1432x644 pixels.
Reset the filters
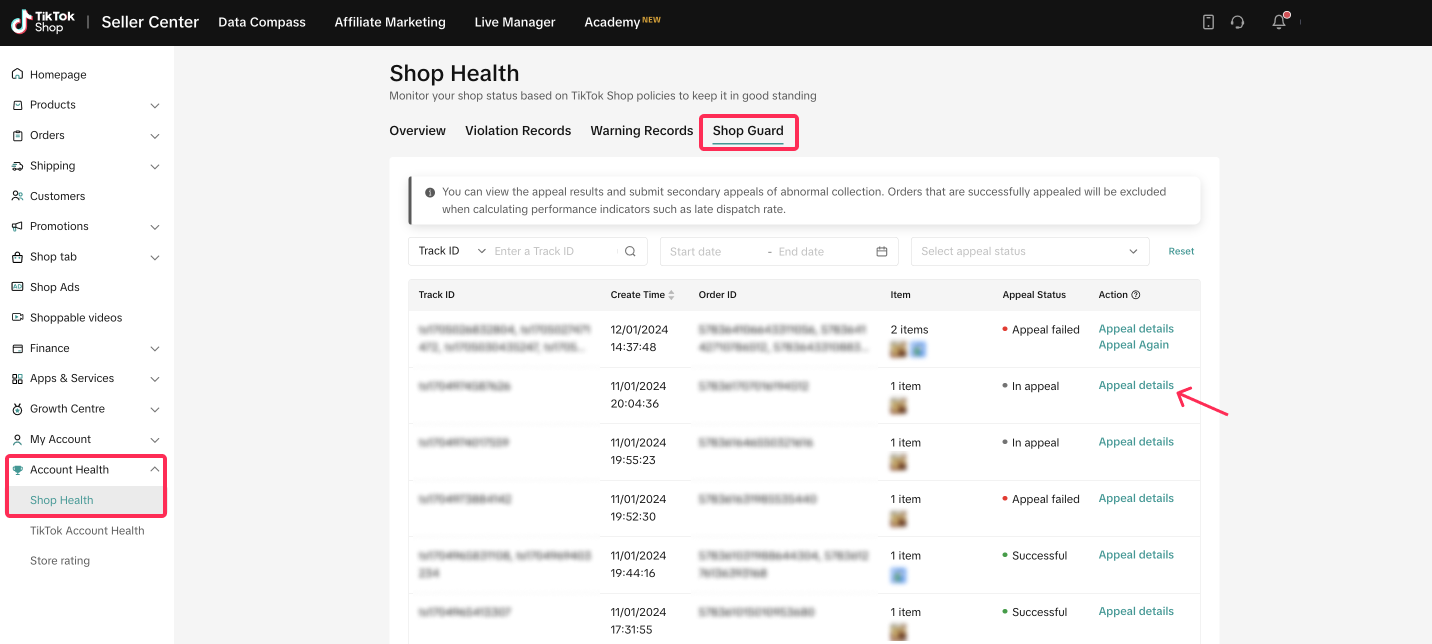[1181, 252]
